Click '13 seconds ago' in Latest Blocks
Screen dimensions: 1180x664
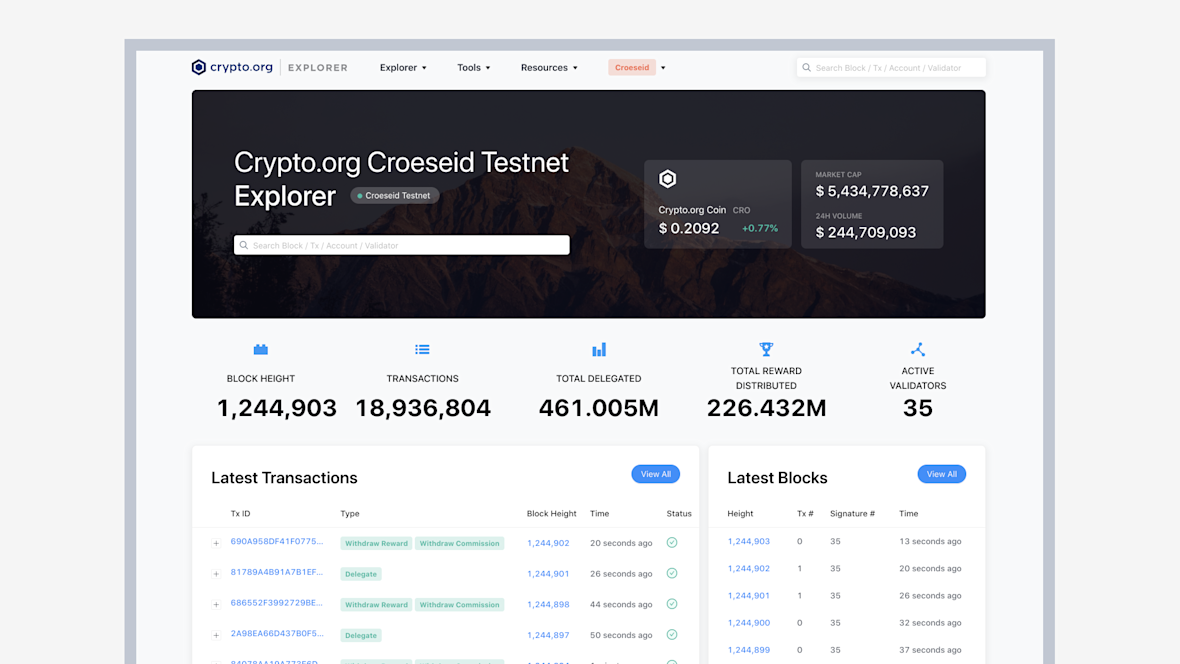930,541
